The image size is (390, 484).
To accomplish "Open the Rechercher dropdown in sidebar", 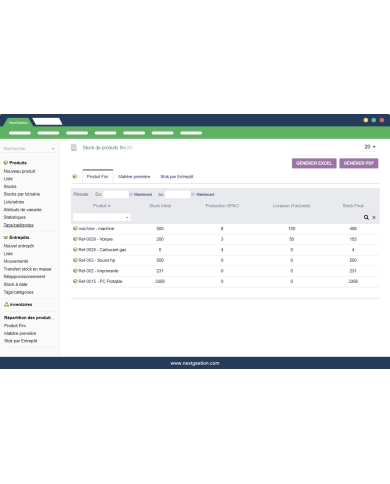I will (29, 148).
